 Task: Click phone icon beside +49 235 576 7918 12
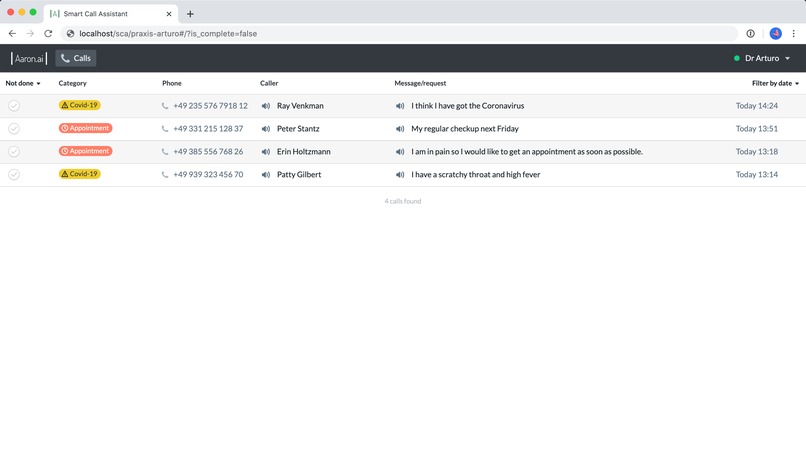(165, 106)
